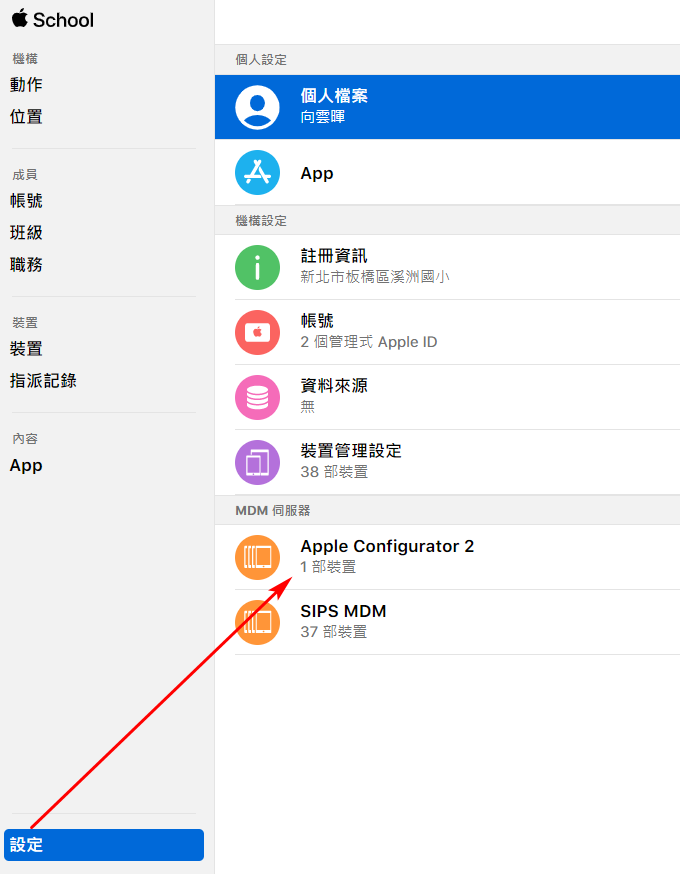Open 指派記錄 in the sidebar
This screenshot has width=680, height=874.
tap(43, 381)
